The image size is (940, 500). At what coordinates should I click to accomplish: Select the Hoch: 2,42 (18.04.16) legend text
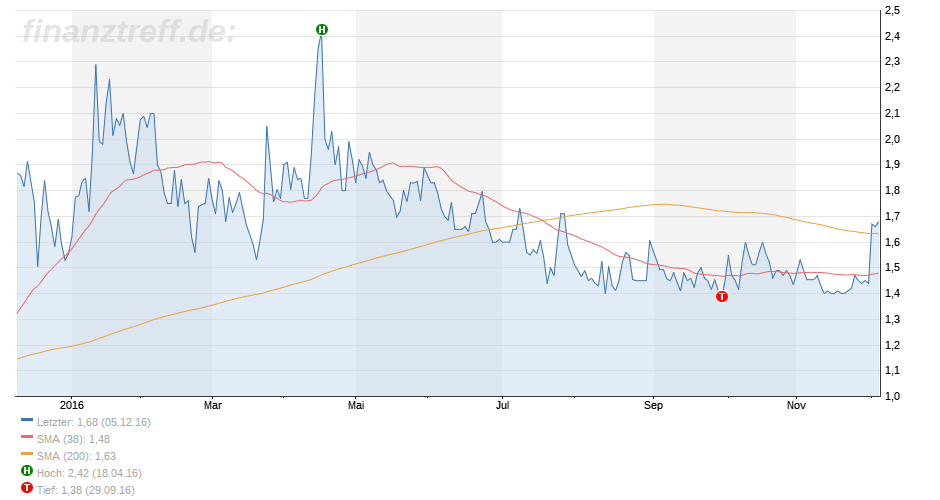89,473
